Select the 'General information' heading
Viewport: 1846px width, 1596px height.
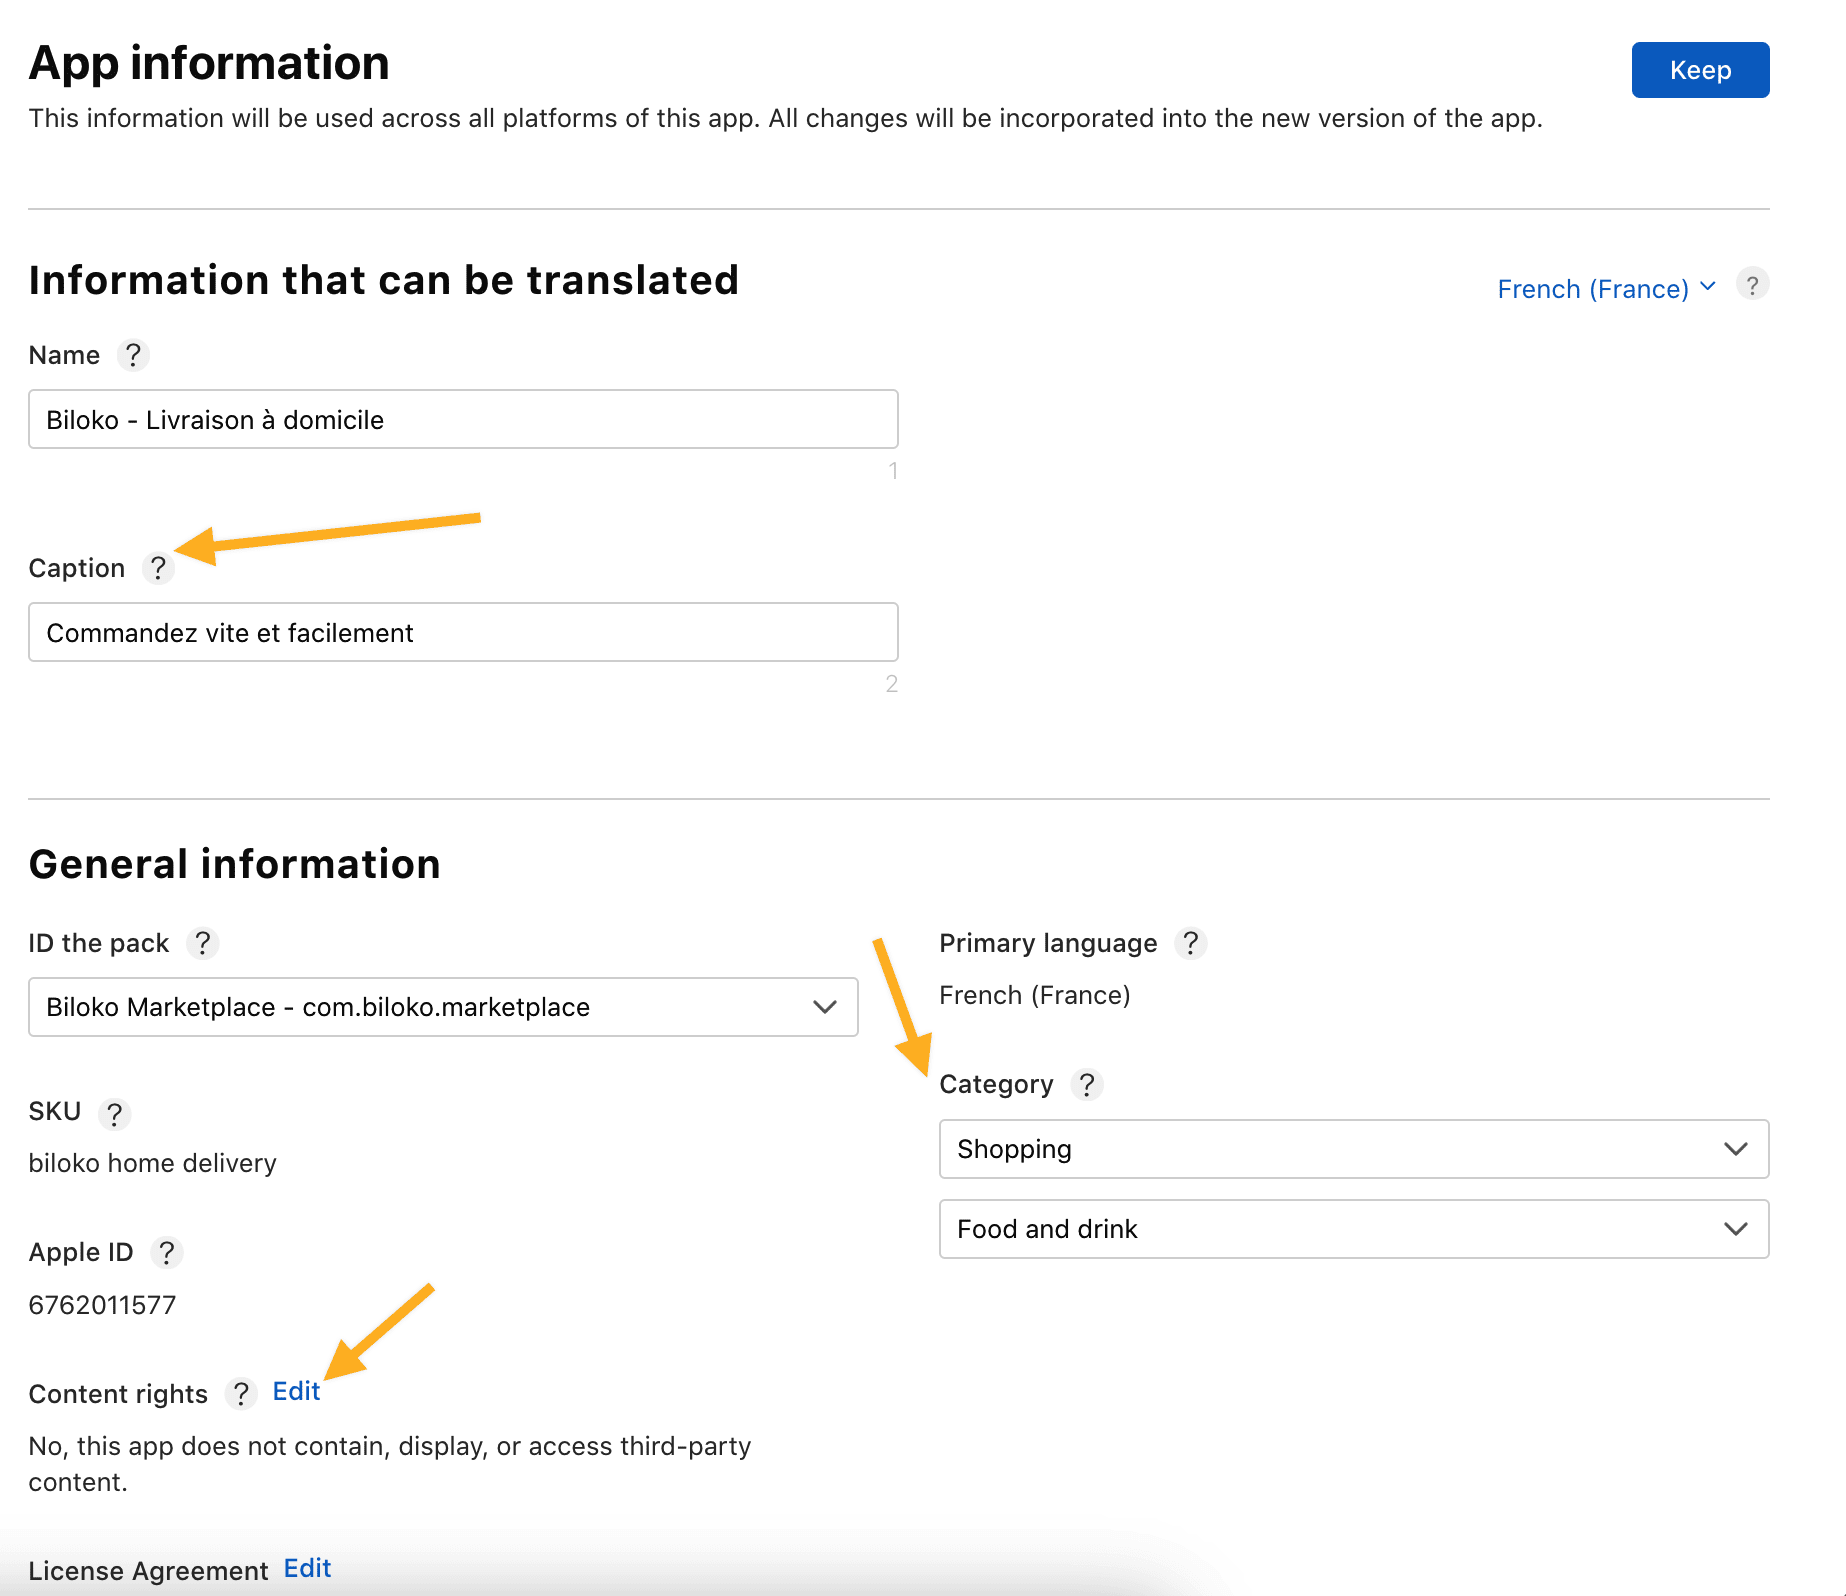pos(235,864)
